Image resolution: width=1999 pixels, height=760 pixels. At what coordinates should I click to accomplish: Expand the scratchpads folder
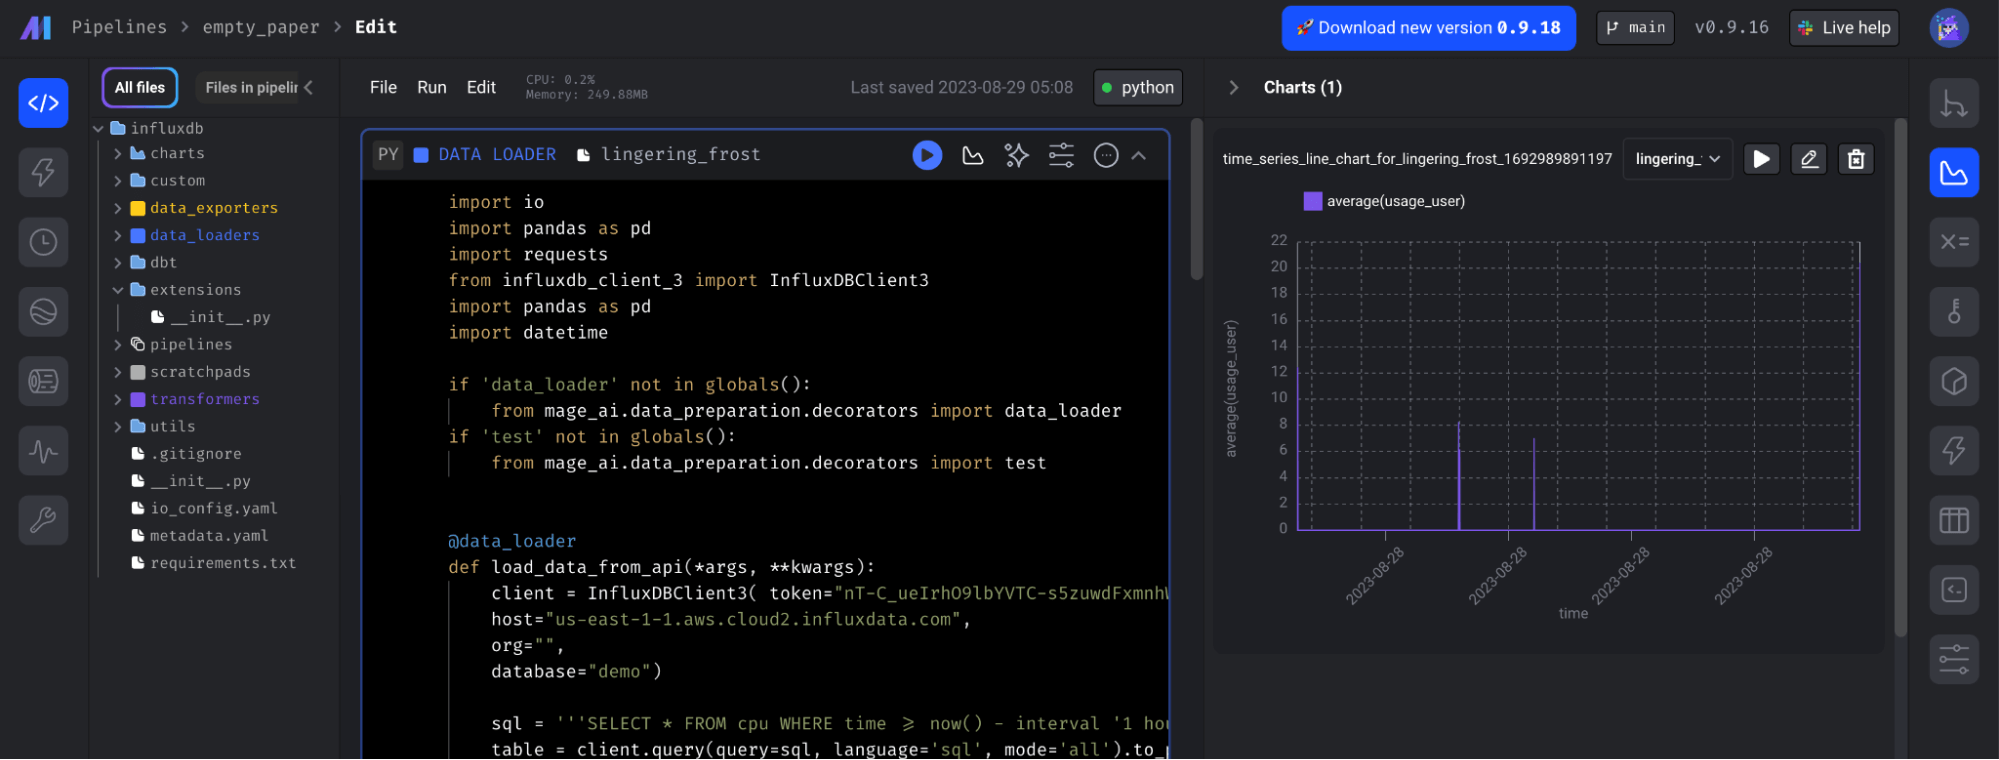pos(118,372)
